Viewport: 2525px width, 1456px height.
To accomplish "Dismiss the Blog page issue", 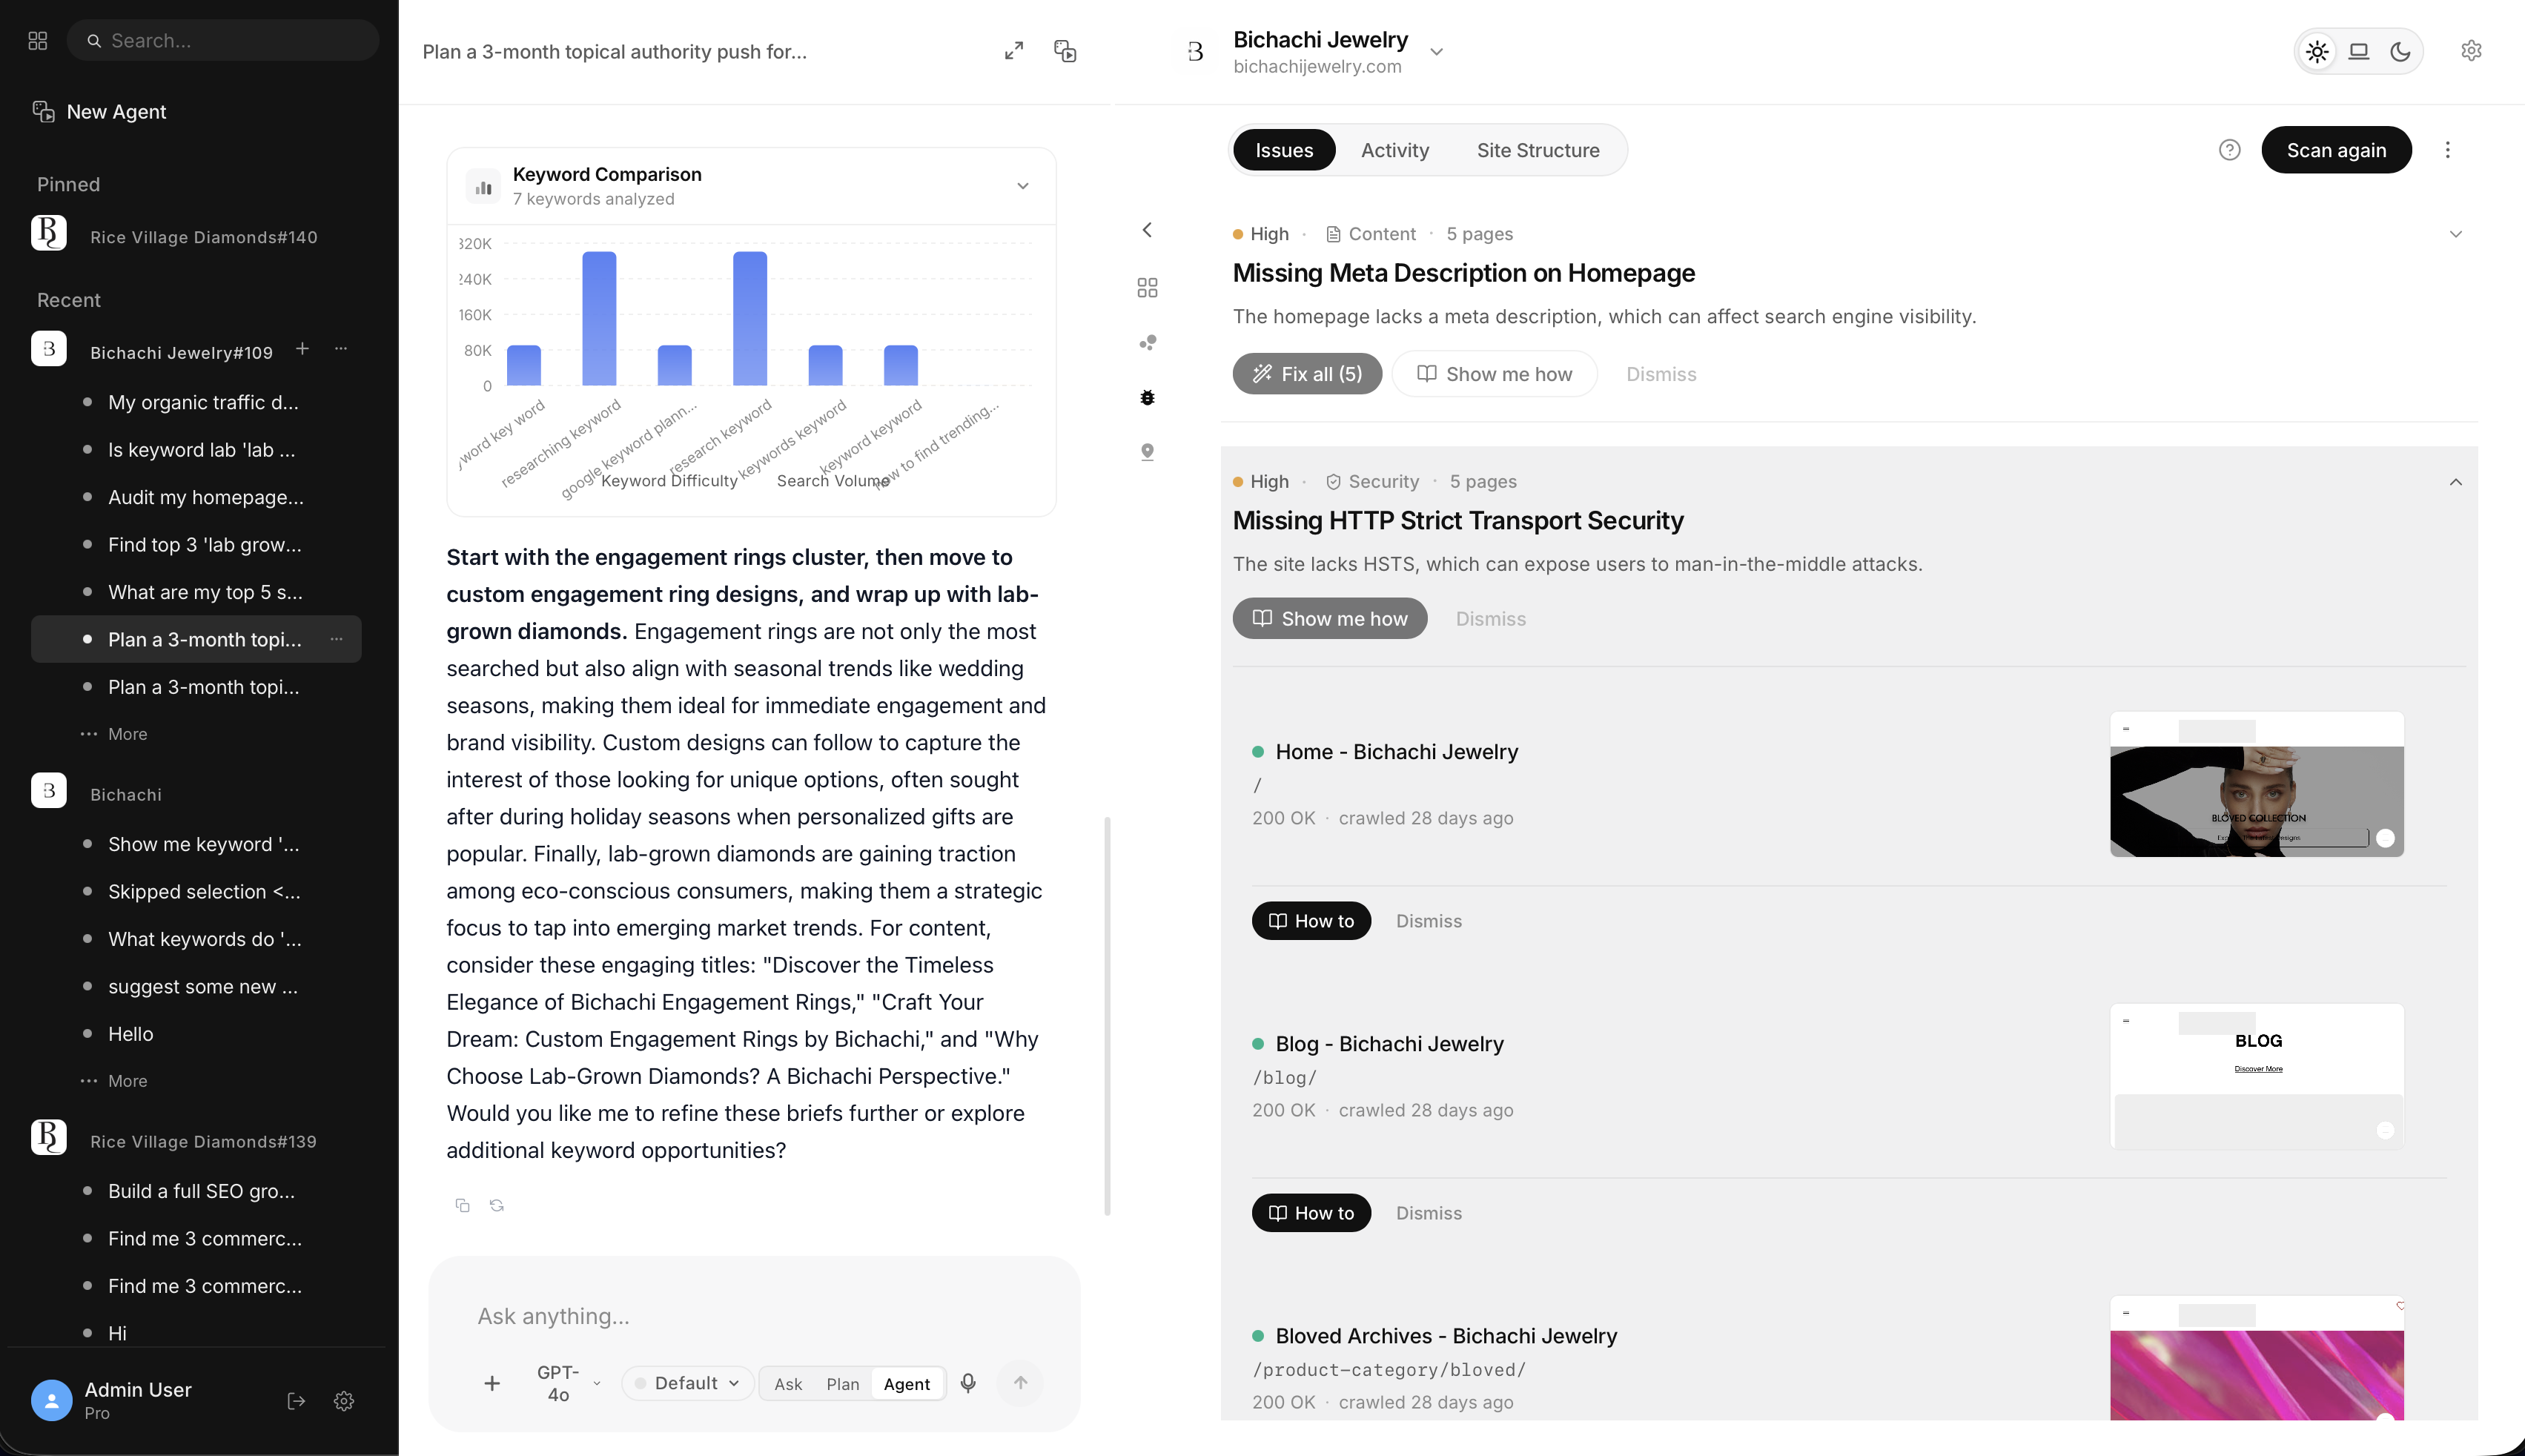I will [1429, 1213].
